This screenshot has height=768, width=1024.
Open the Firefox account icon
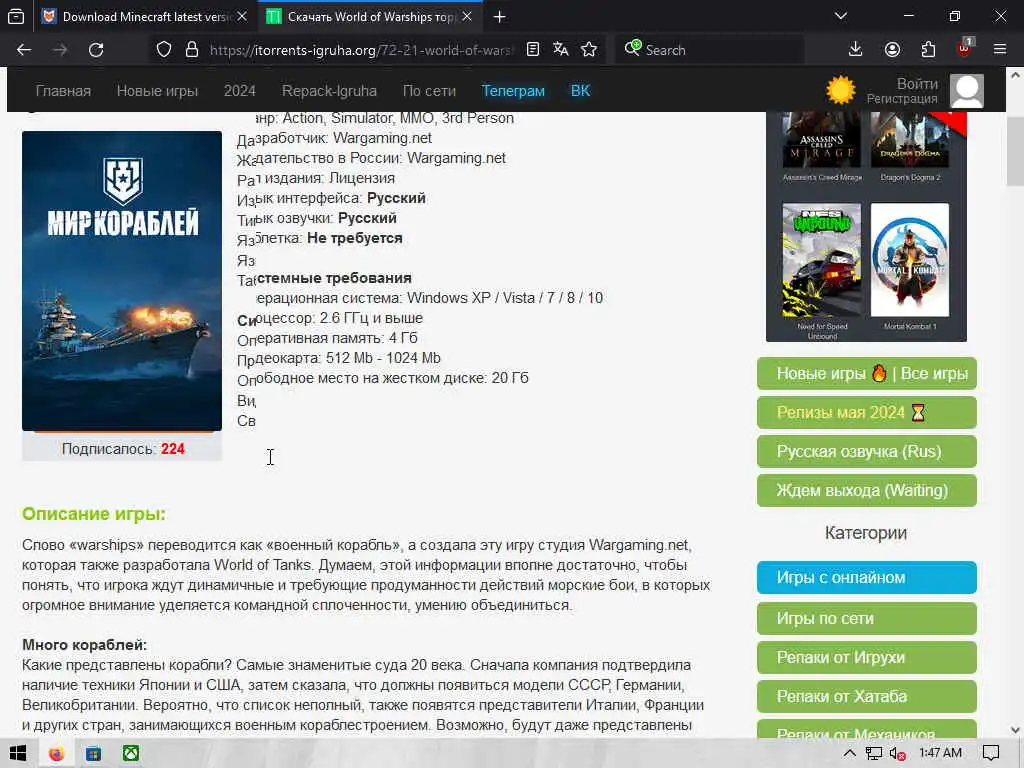tap(892, 50)
